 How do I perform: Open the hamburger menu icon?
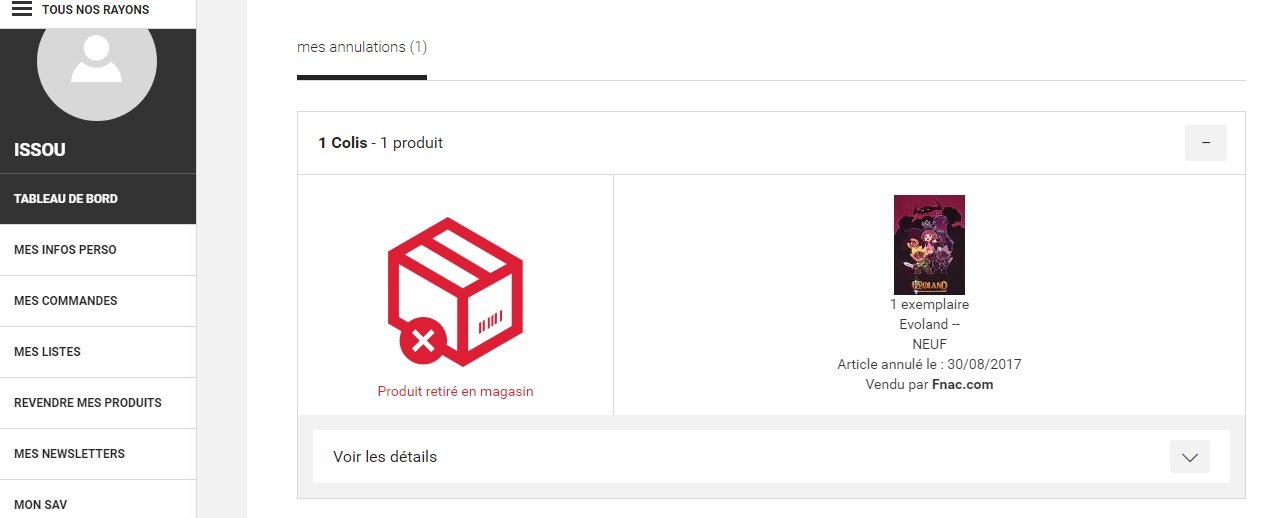(x=22, y=9)
